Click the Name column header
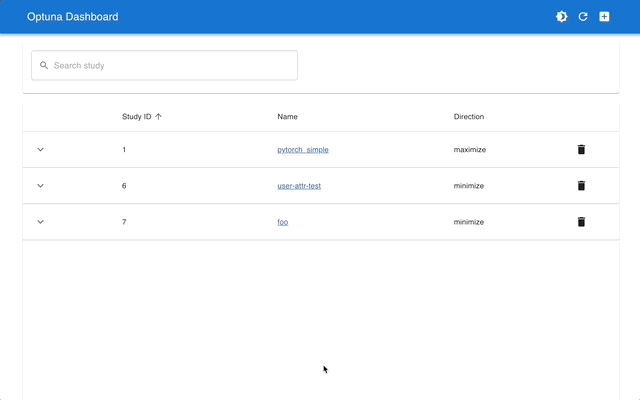This screenshot has width=640, height=400. pos(287,117)
